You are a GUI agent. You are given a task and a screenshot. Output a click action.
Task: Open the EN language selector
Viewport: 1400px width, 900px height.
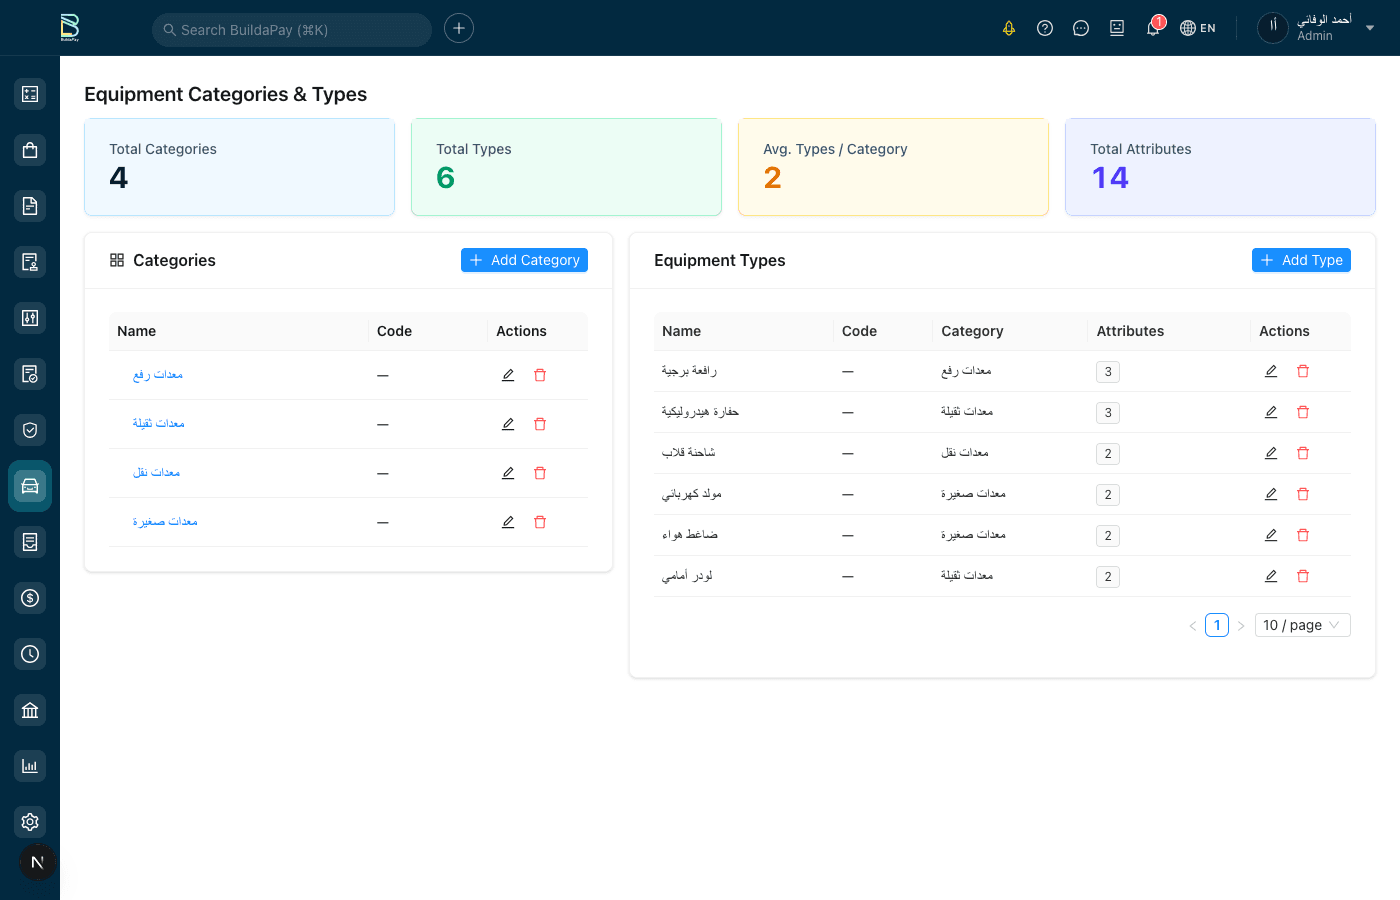1198,28
